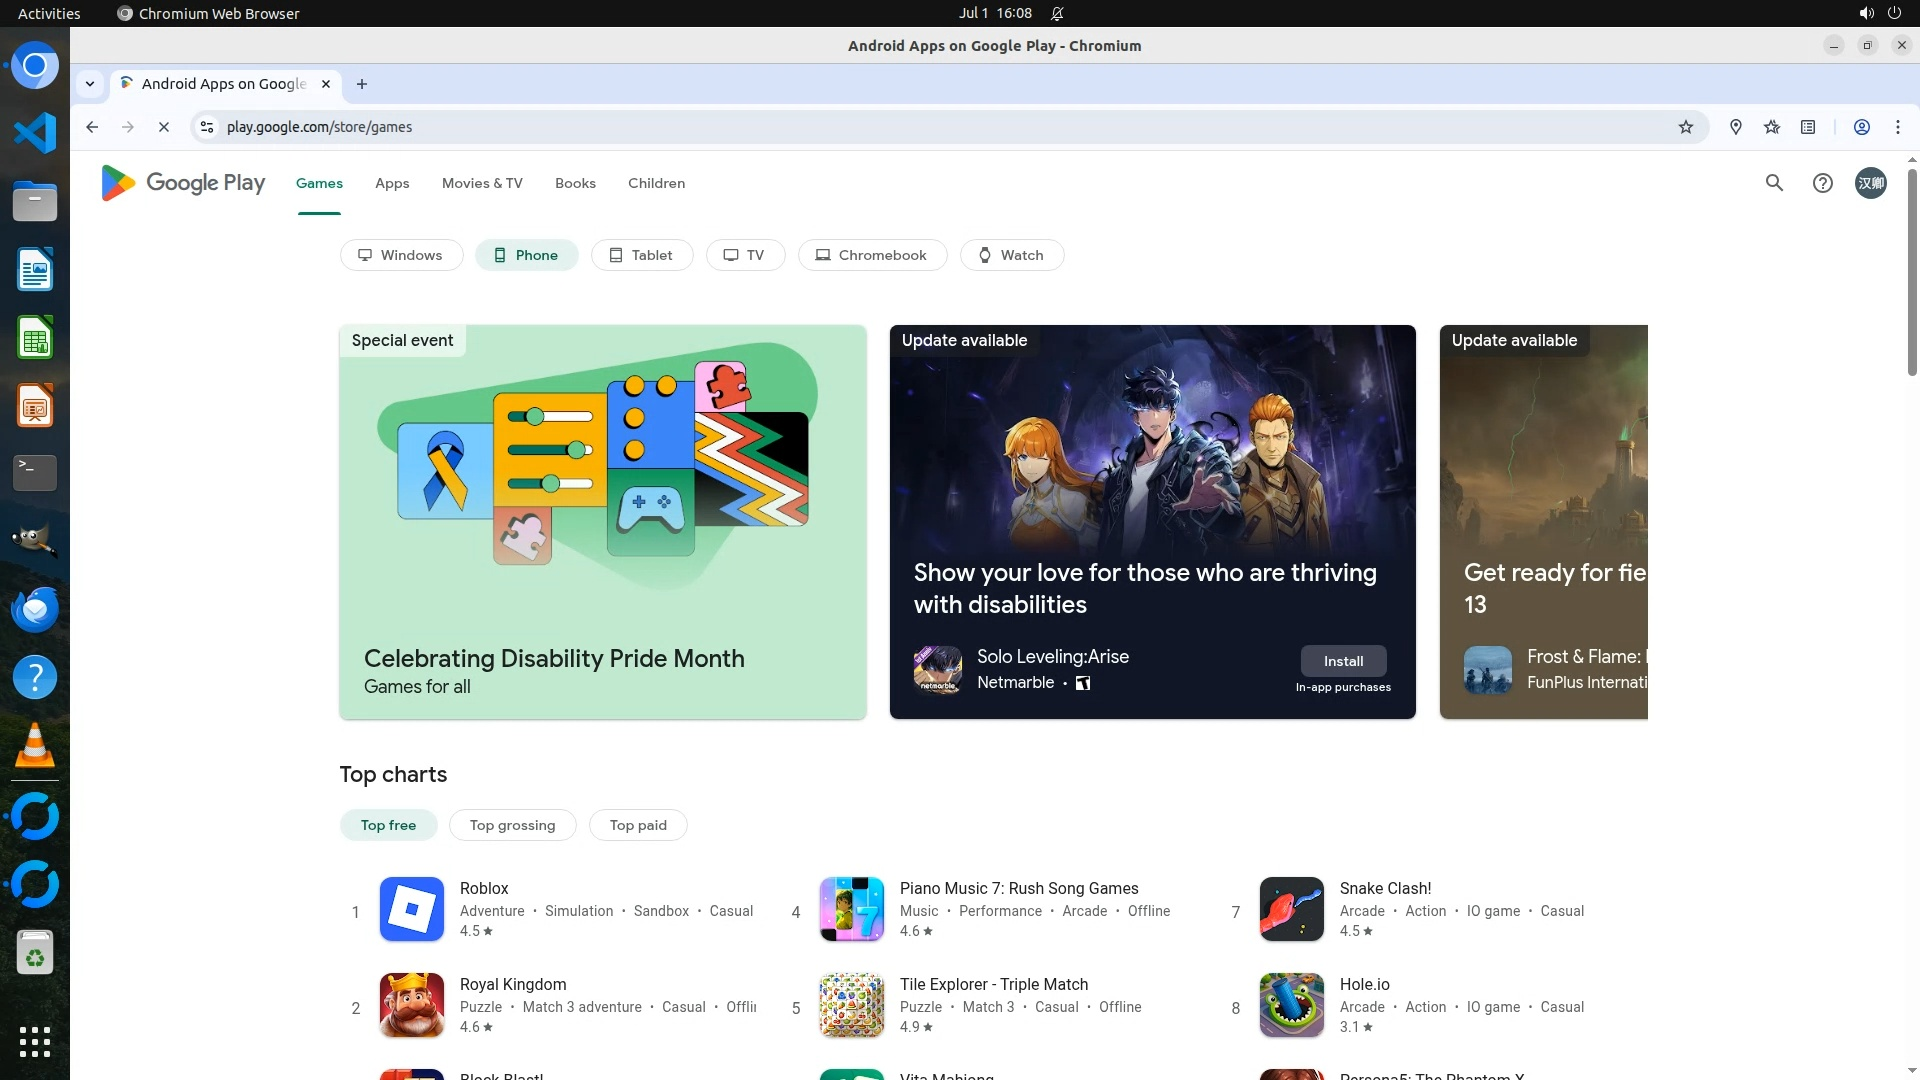This screenshot has height=1080, width=1920.
Task: Switch chart to Top grossing
Action: (512, 825)
